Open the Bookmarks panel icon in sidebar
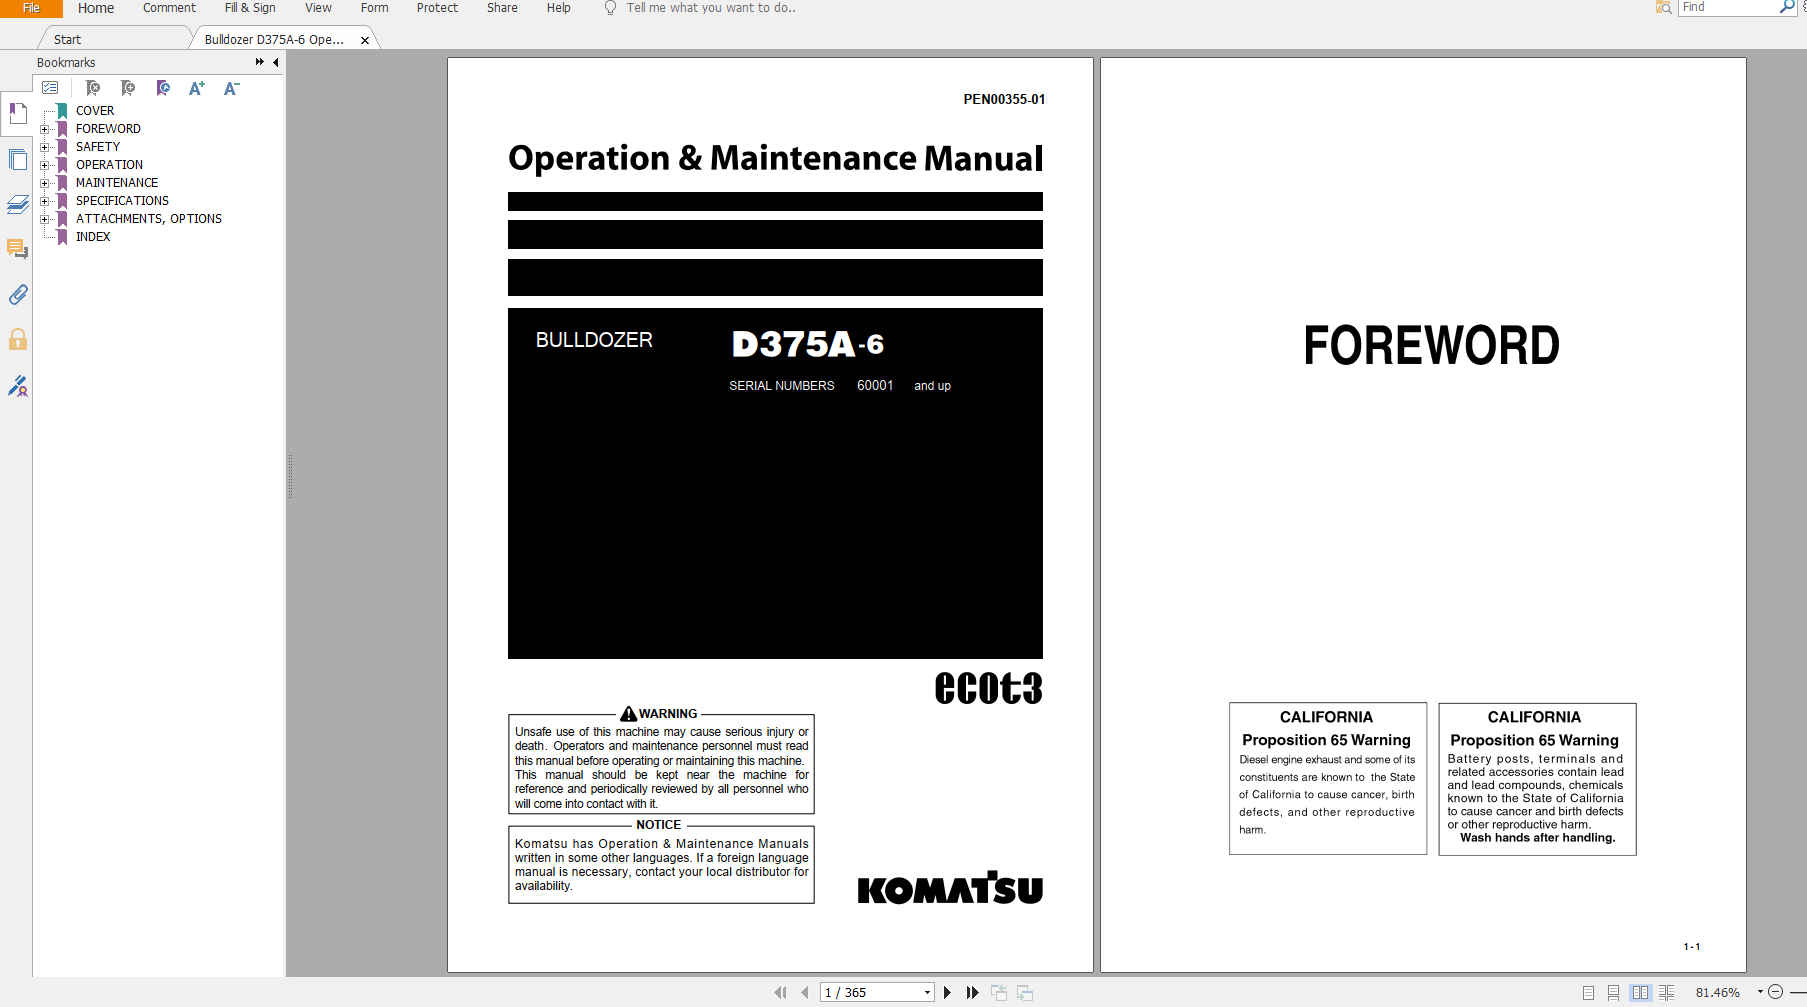The height and width of the screenshot is (1007, 1807). click(17, 114)
